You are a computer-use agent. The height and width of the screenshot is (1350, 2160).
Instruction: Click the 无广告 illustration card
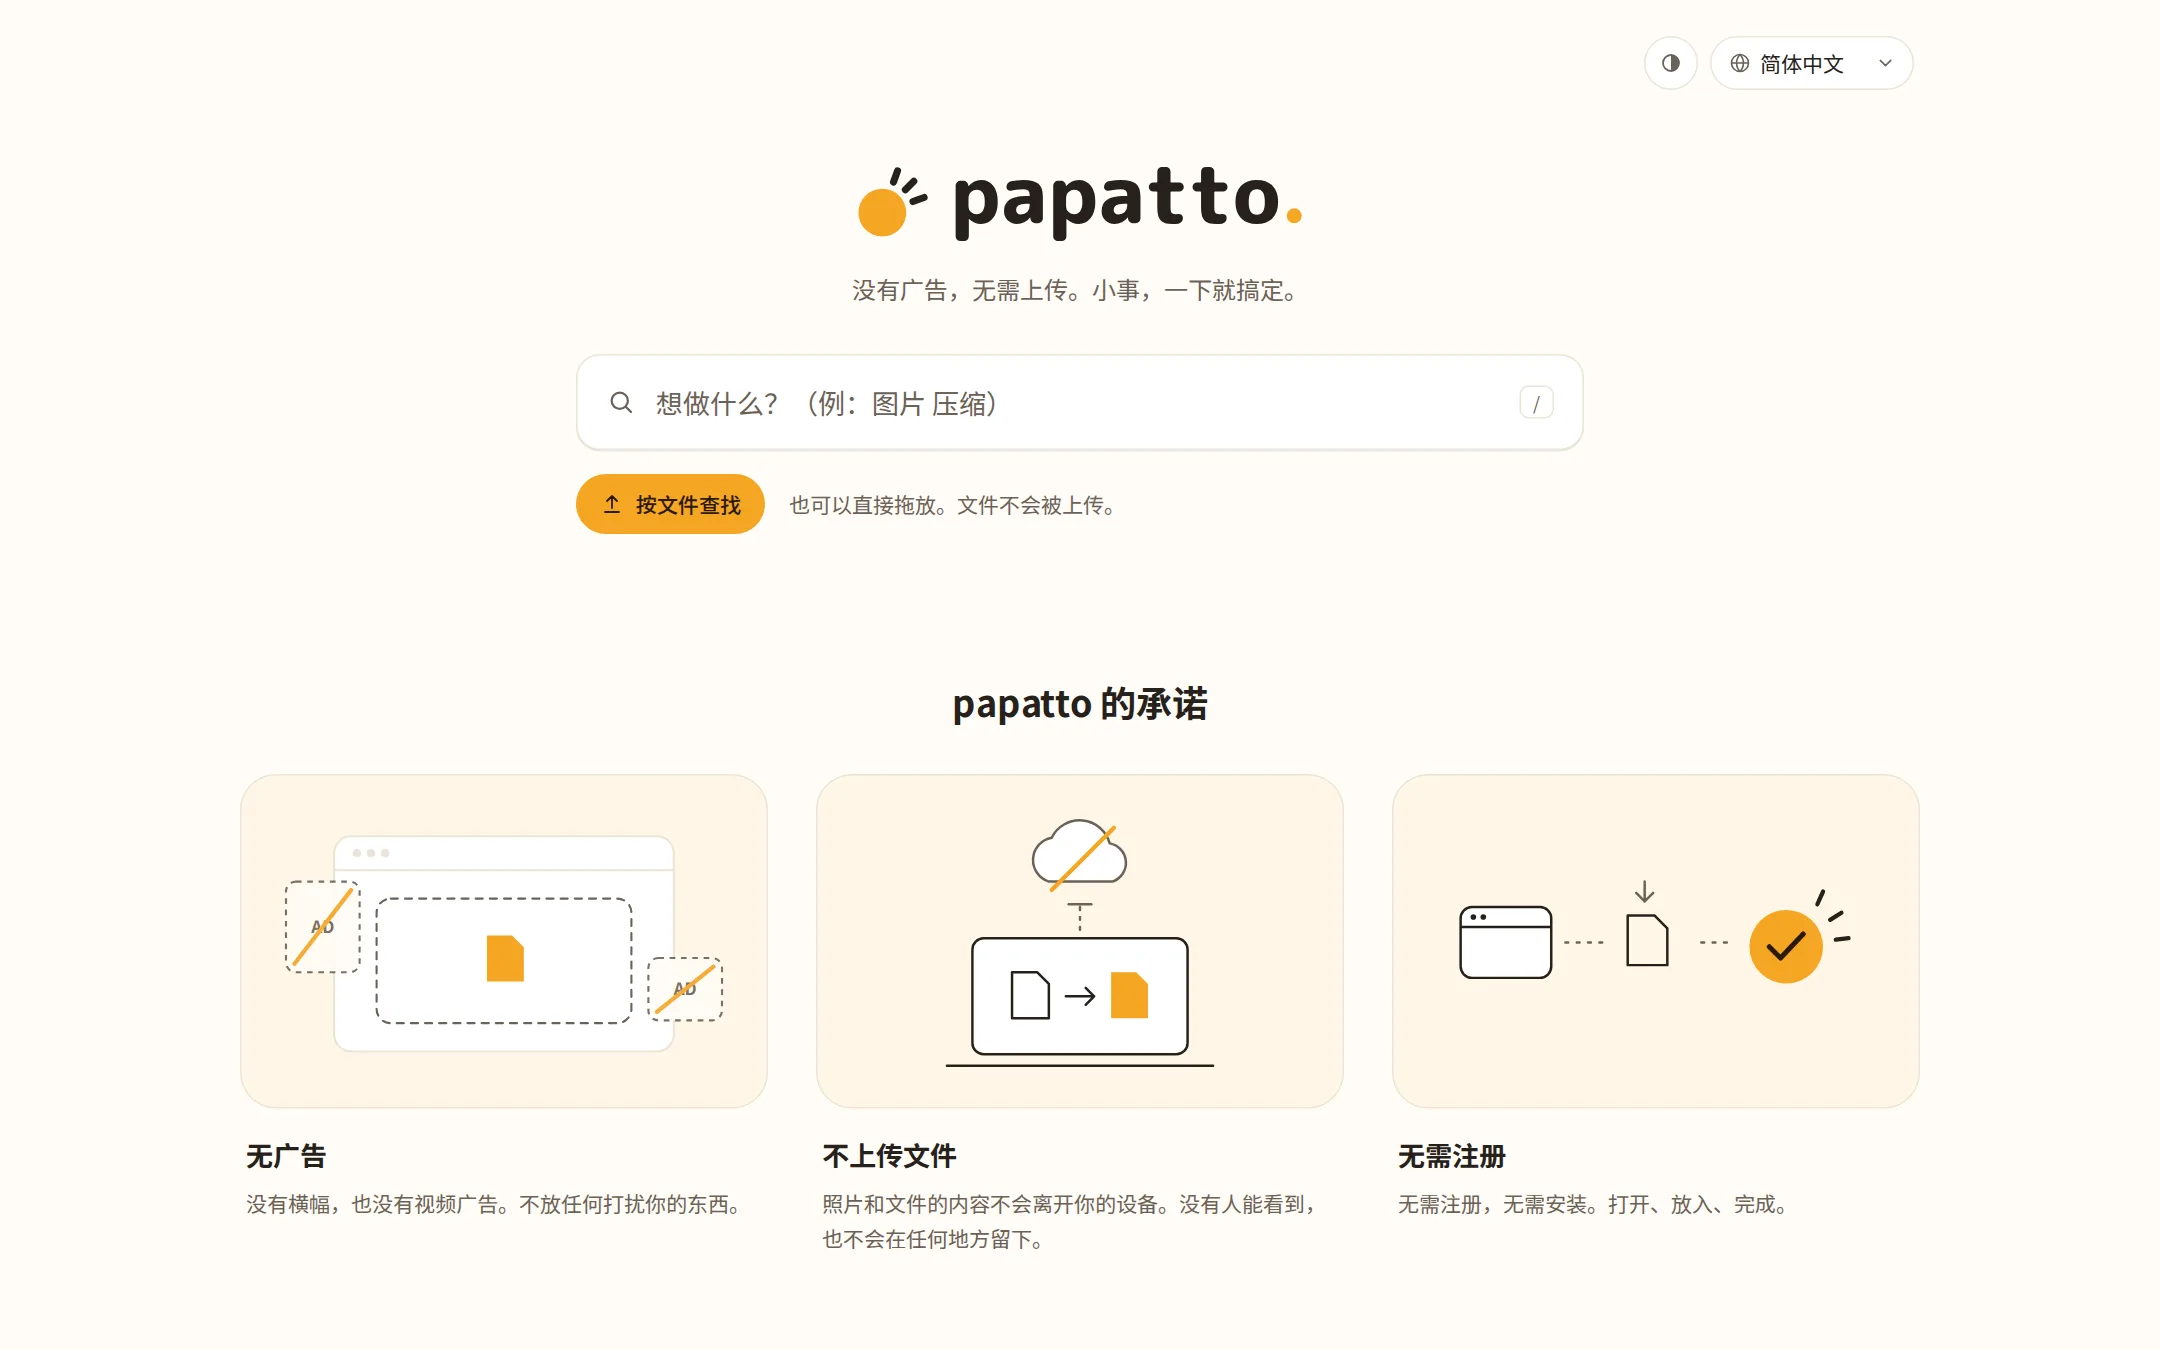pyautogui.click(x=504, y=941)
